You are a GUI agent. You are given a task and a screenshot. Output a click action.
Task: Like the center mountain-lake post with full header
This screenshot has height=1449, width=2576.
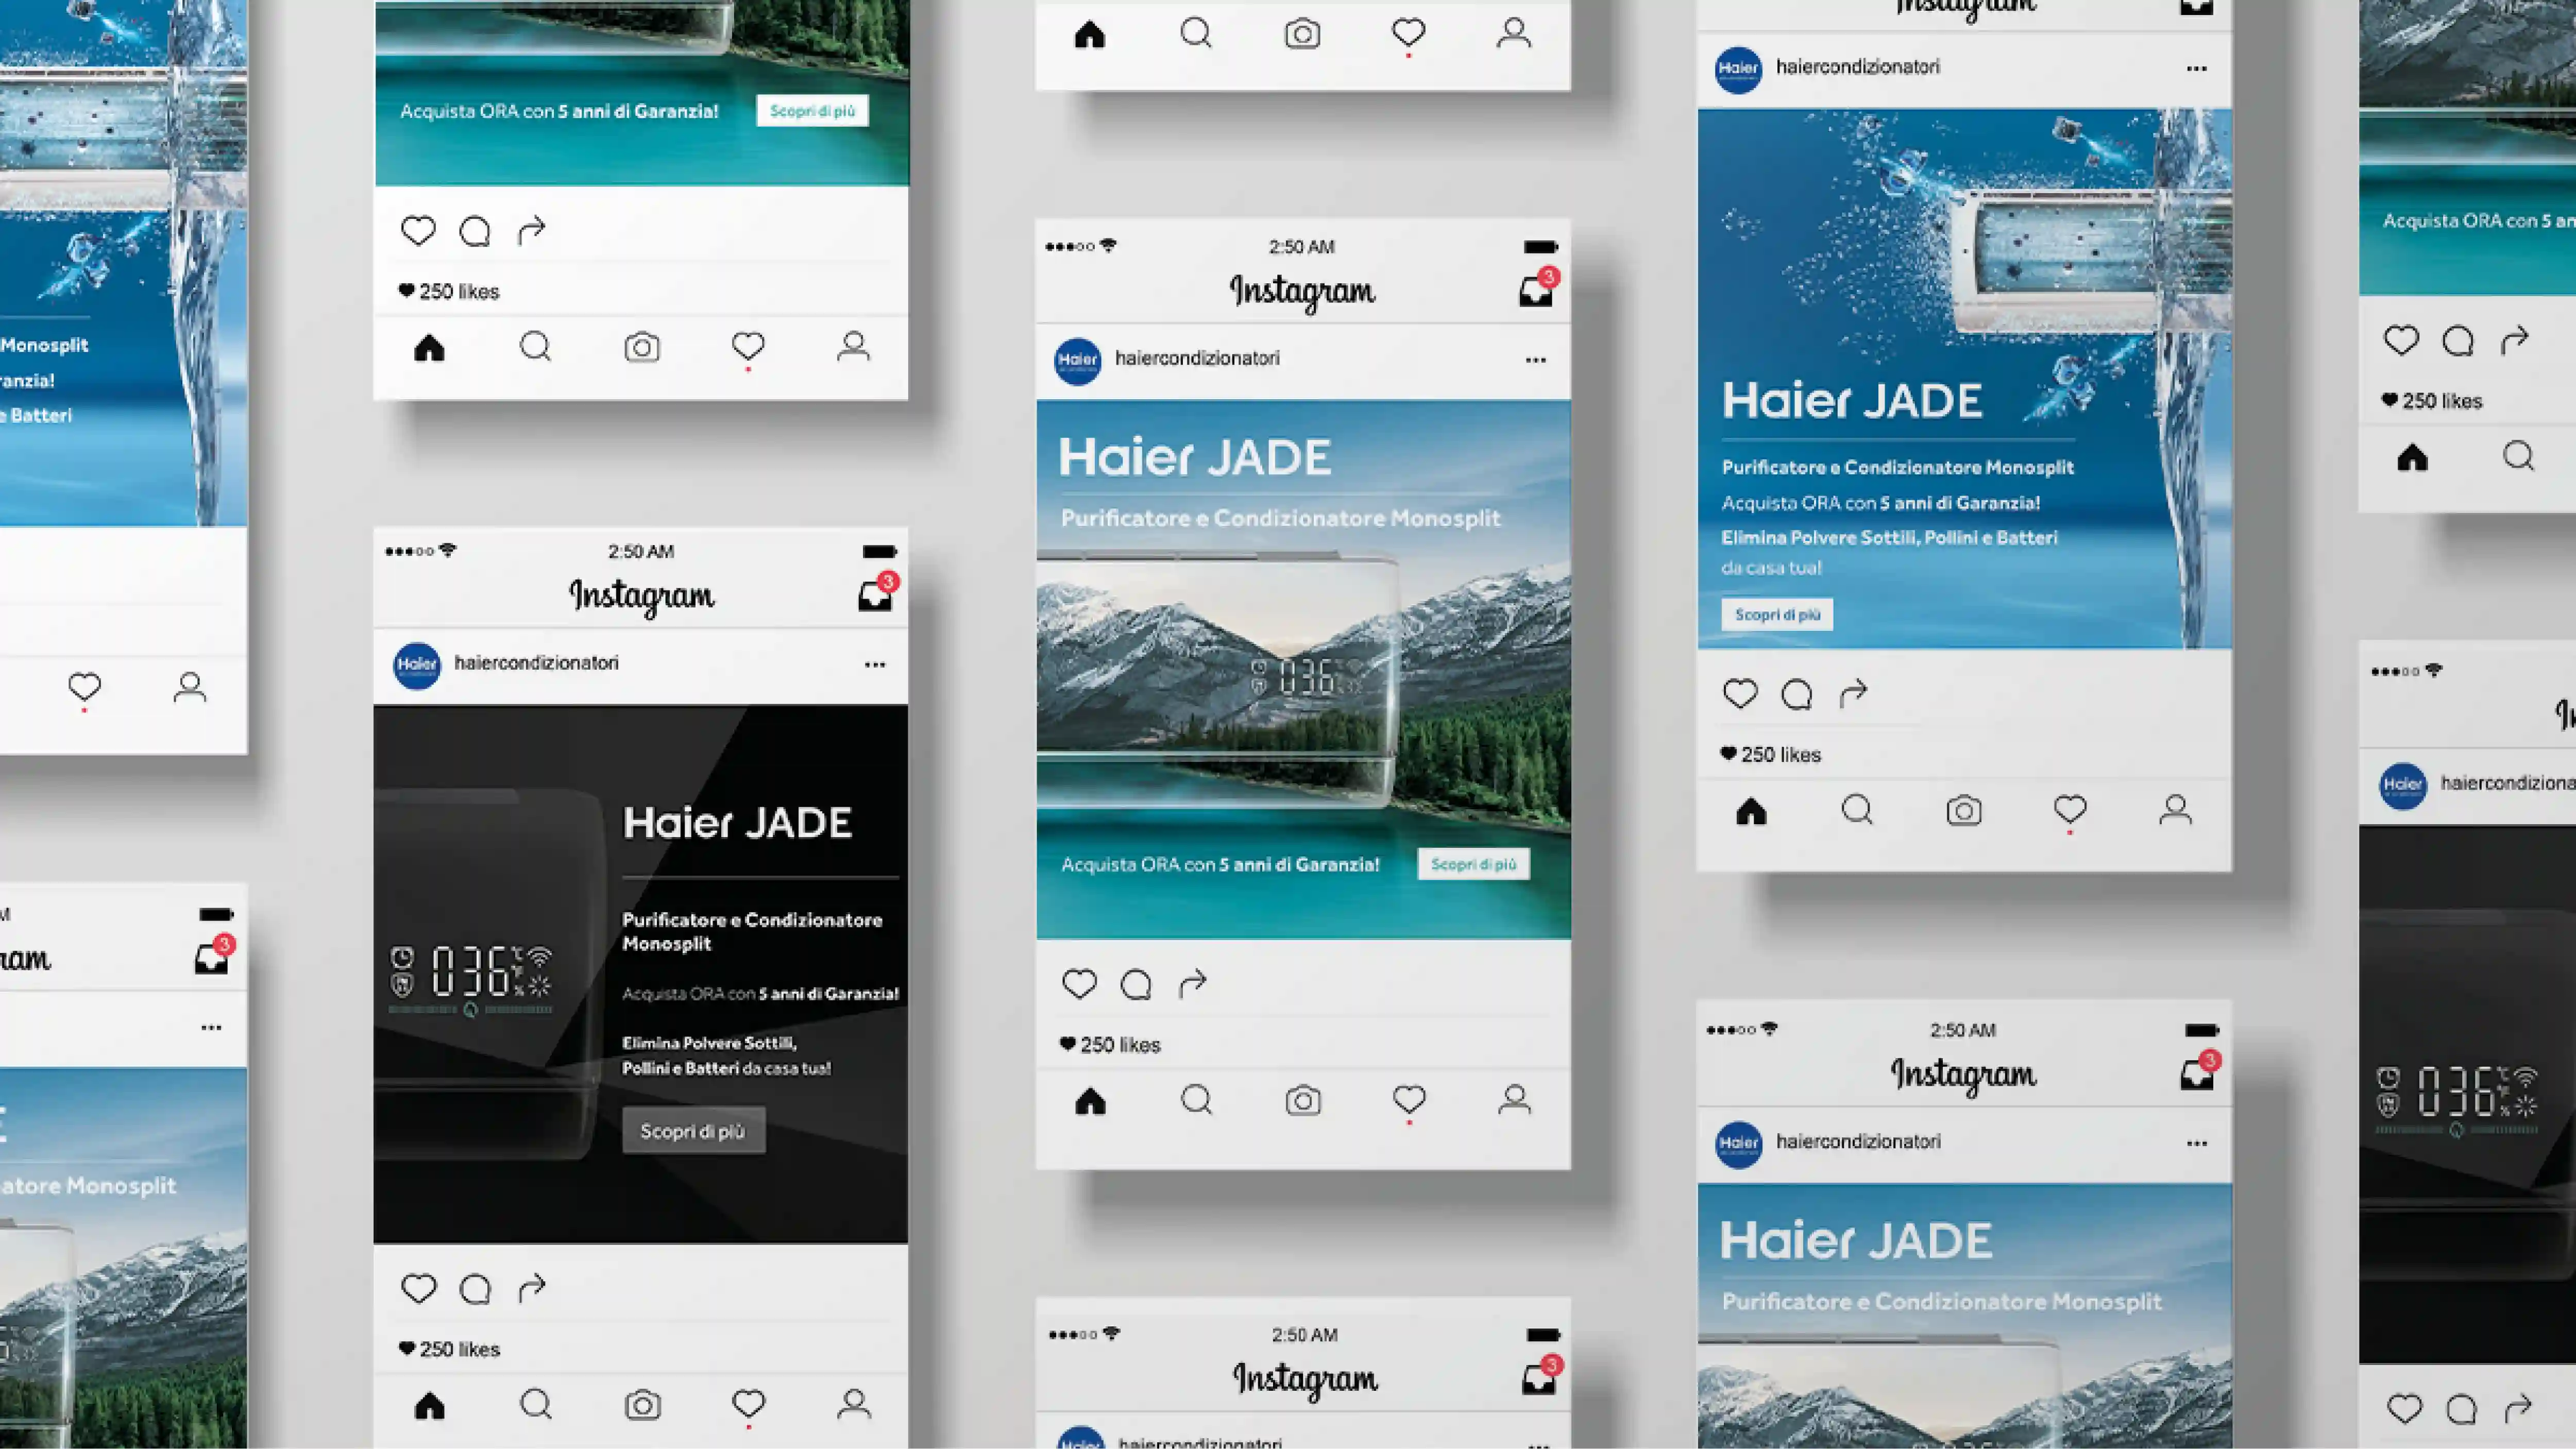click(1079, 984)
